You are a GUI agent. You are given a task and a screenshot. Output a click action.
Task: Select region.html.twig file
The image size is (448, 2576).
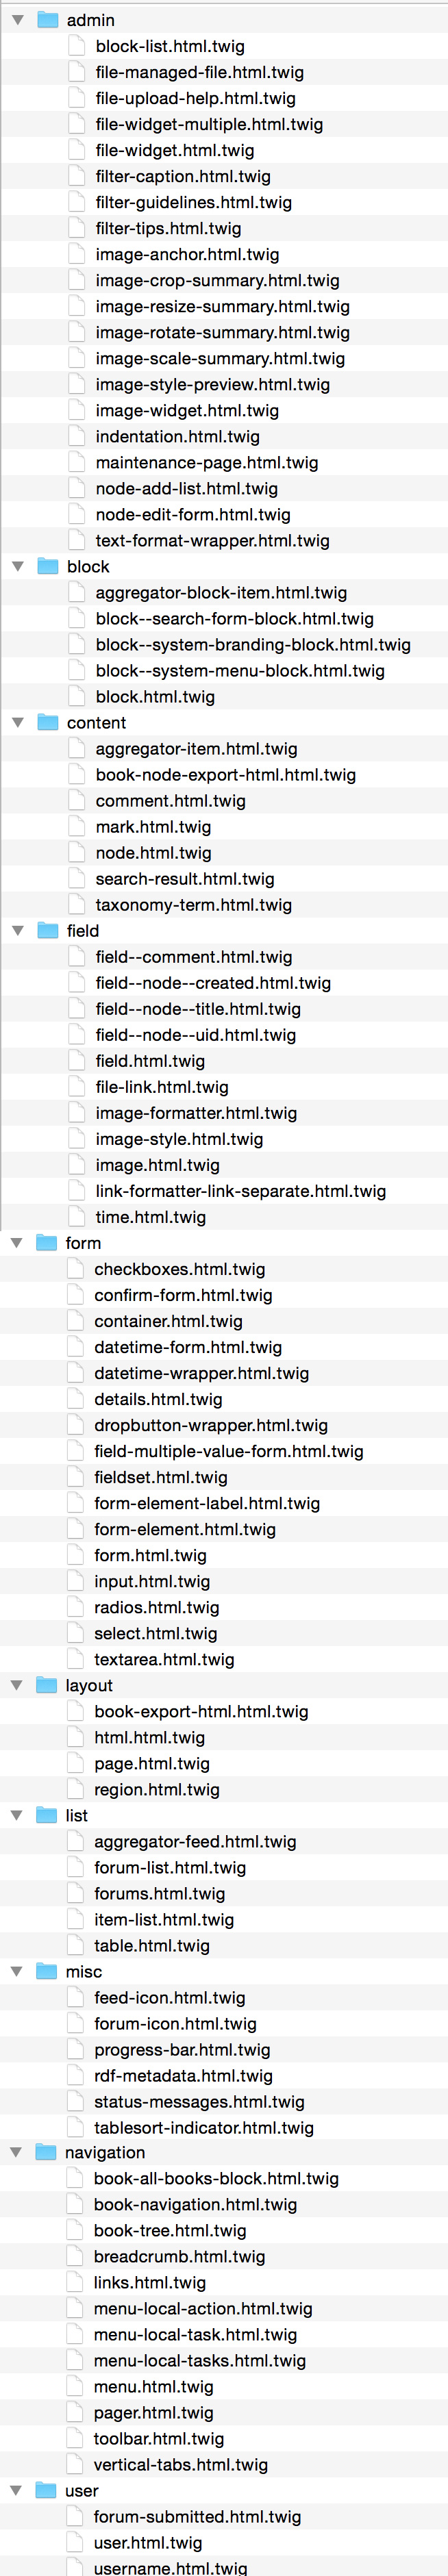point(157,1789)
